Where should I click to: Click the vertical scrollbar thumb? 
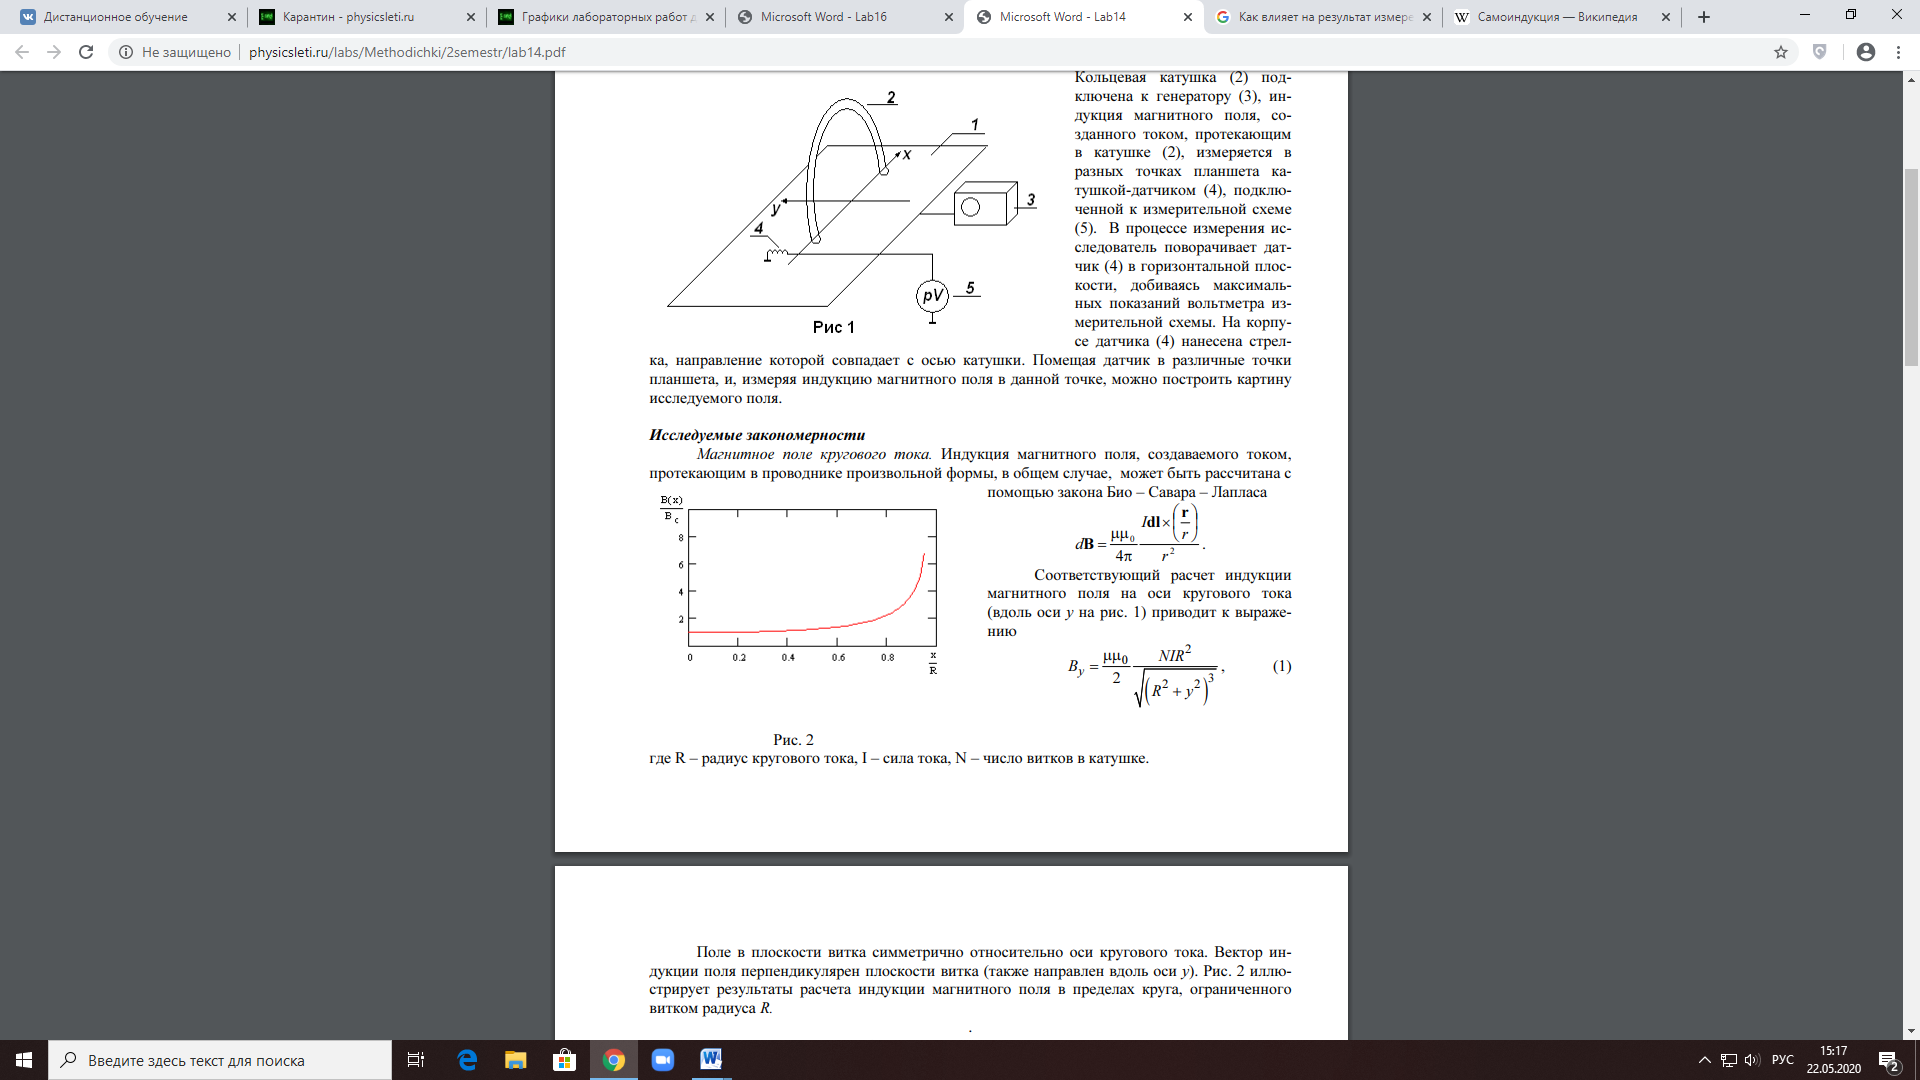1911,267
